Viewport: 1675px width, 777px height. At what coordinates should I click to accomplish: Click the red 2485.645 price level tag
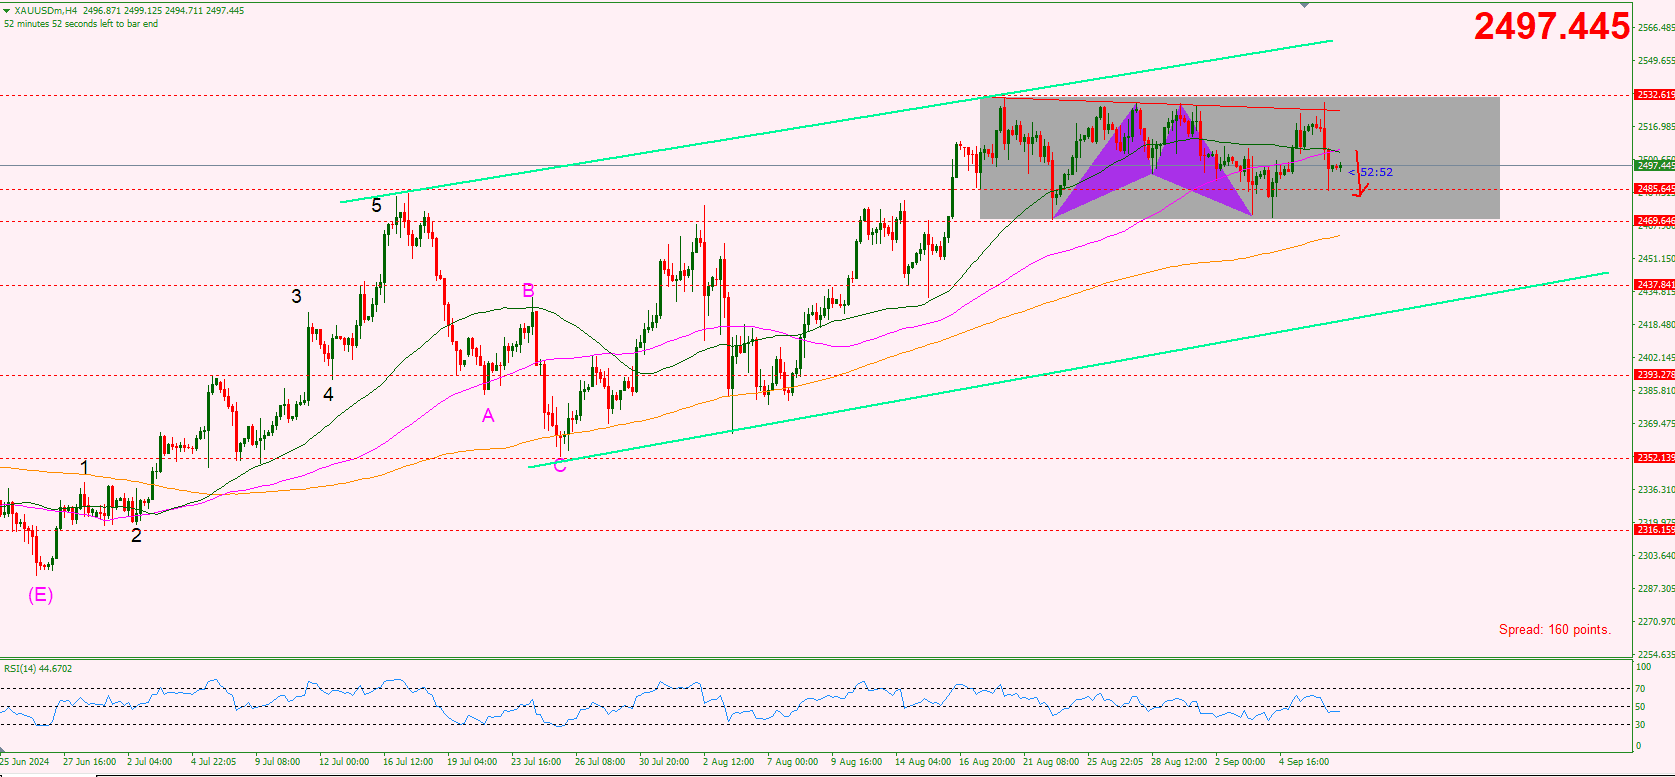pyautogui.click(x=1655, y=189)
